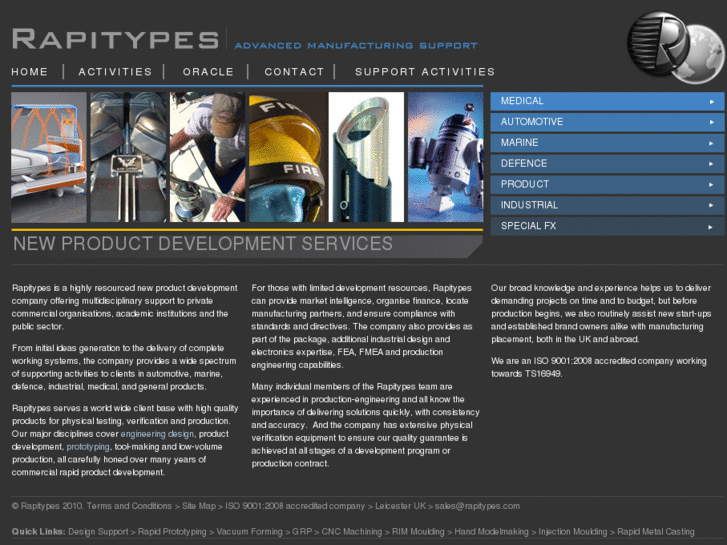Expand the Product arrow indicator
Screen dimensions: 727x545
[712, 185]
